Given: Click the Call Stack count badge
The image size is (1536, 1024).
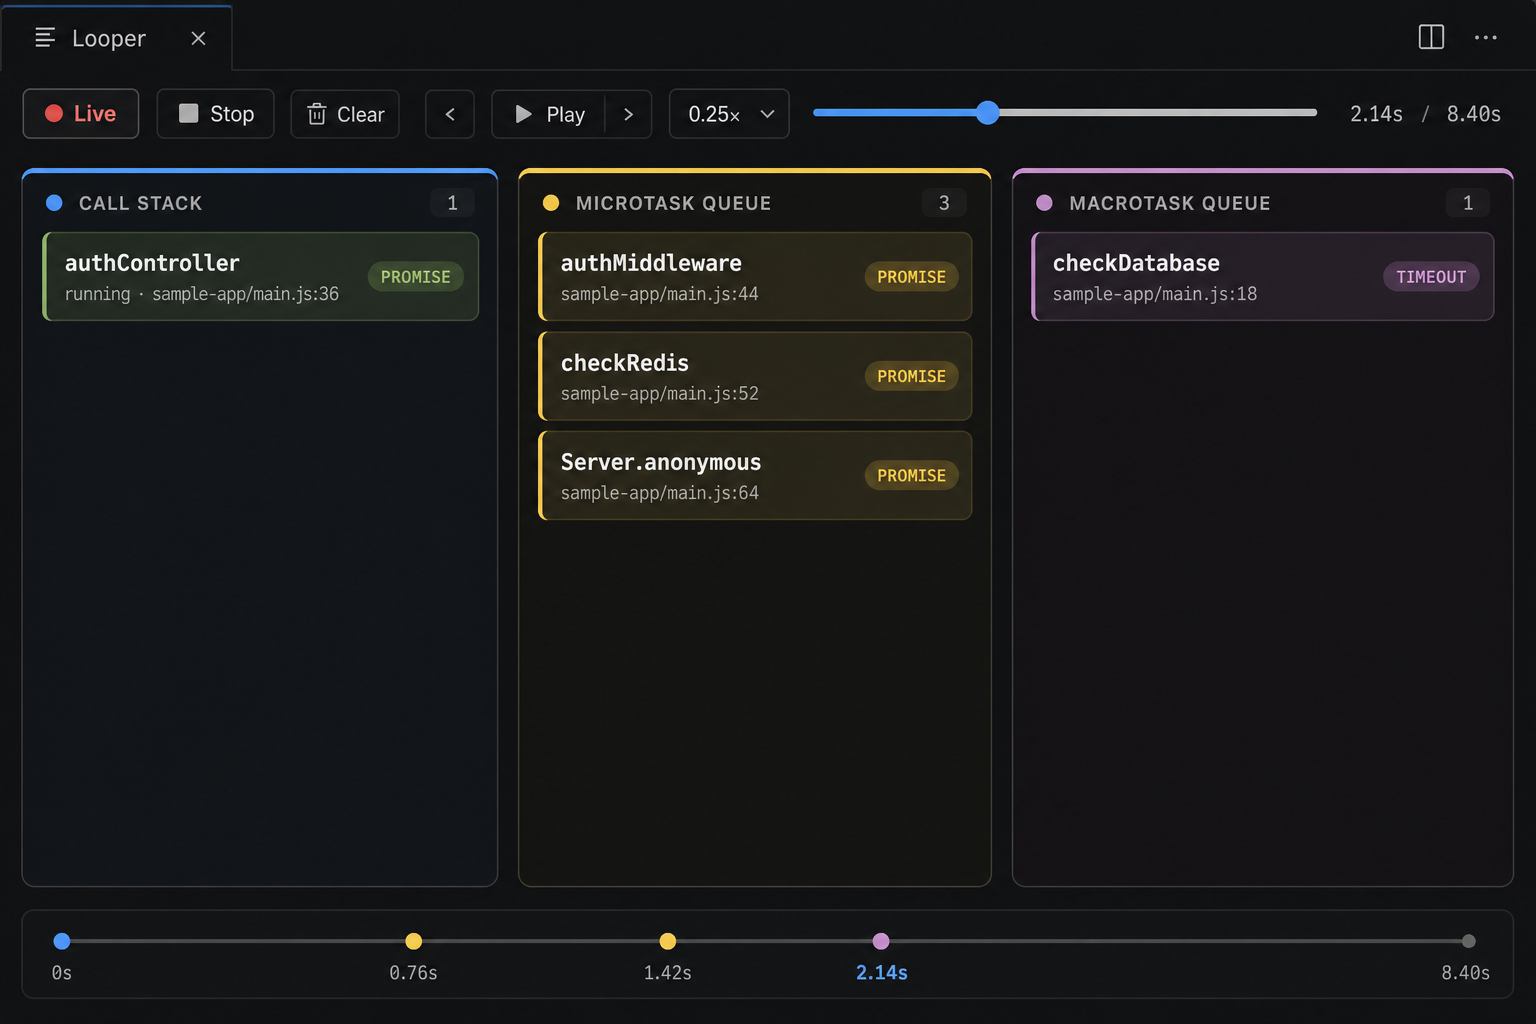Looking at the screenshot, I should click(452, 203).
